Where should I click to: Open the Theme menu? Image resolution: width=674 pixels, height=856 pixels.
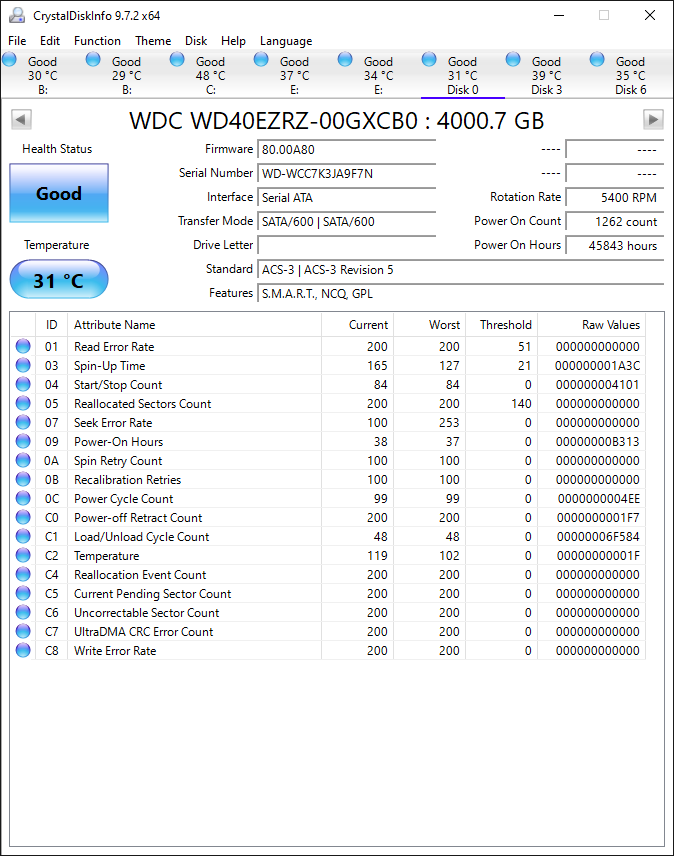(153, 41)
